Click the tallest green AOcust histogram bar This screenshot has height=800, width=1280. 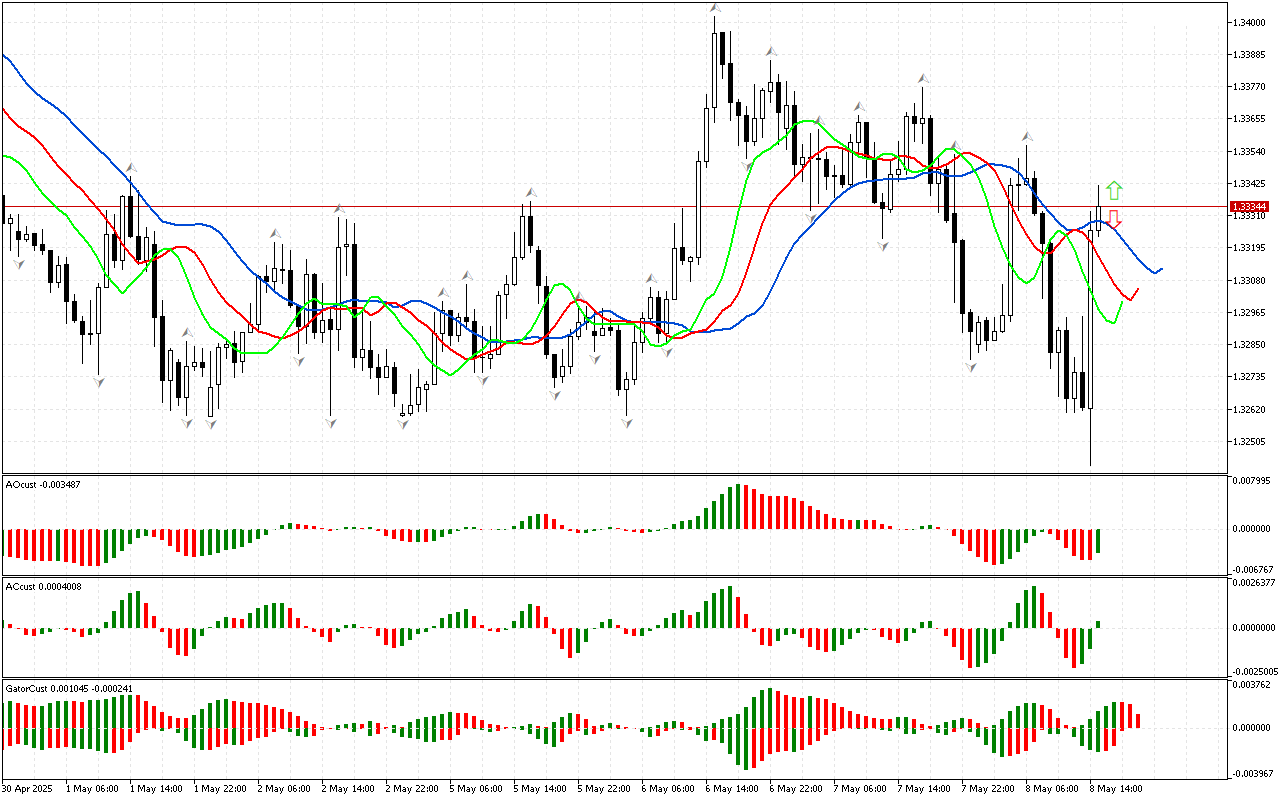pyautogui.click(x=739, y=506)
